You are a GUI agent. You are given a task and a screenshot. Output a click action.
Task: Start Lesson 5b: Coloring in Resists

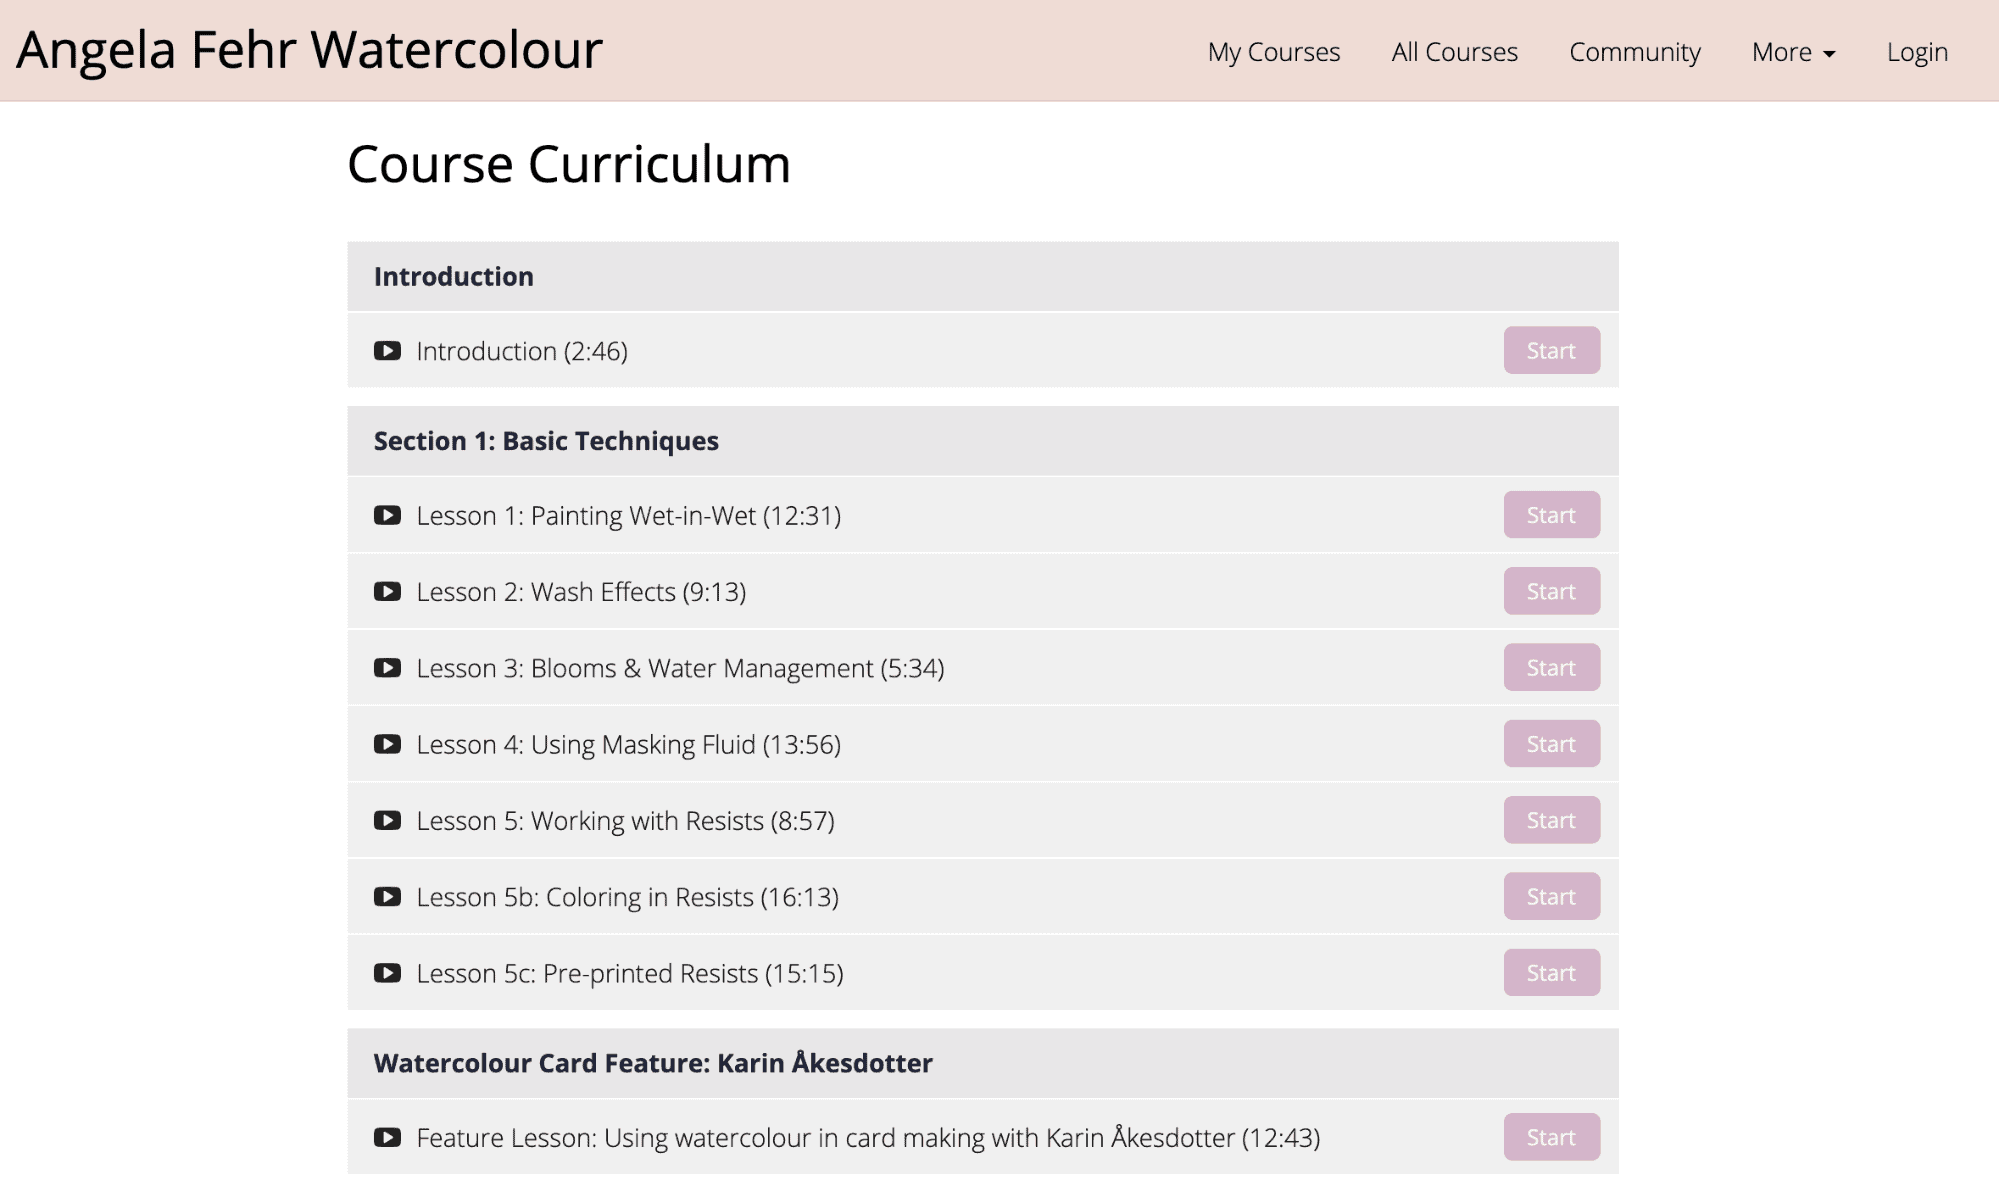pyautogui.click(x=1551, y=896)
